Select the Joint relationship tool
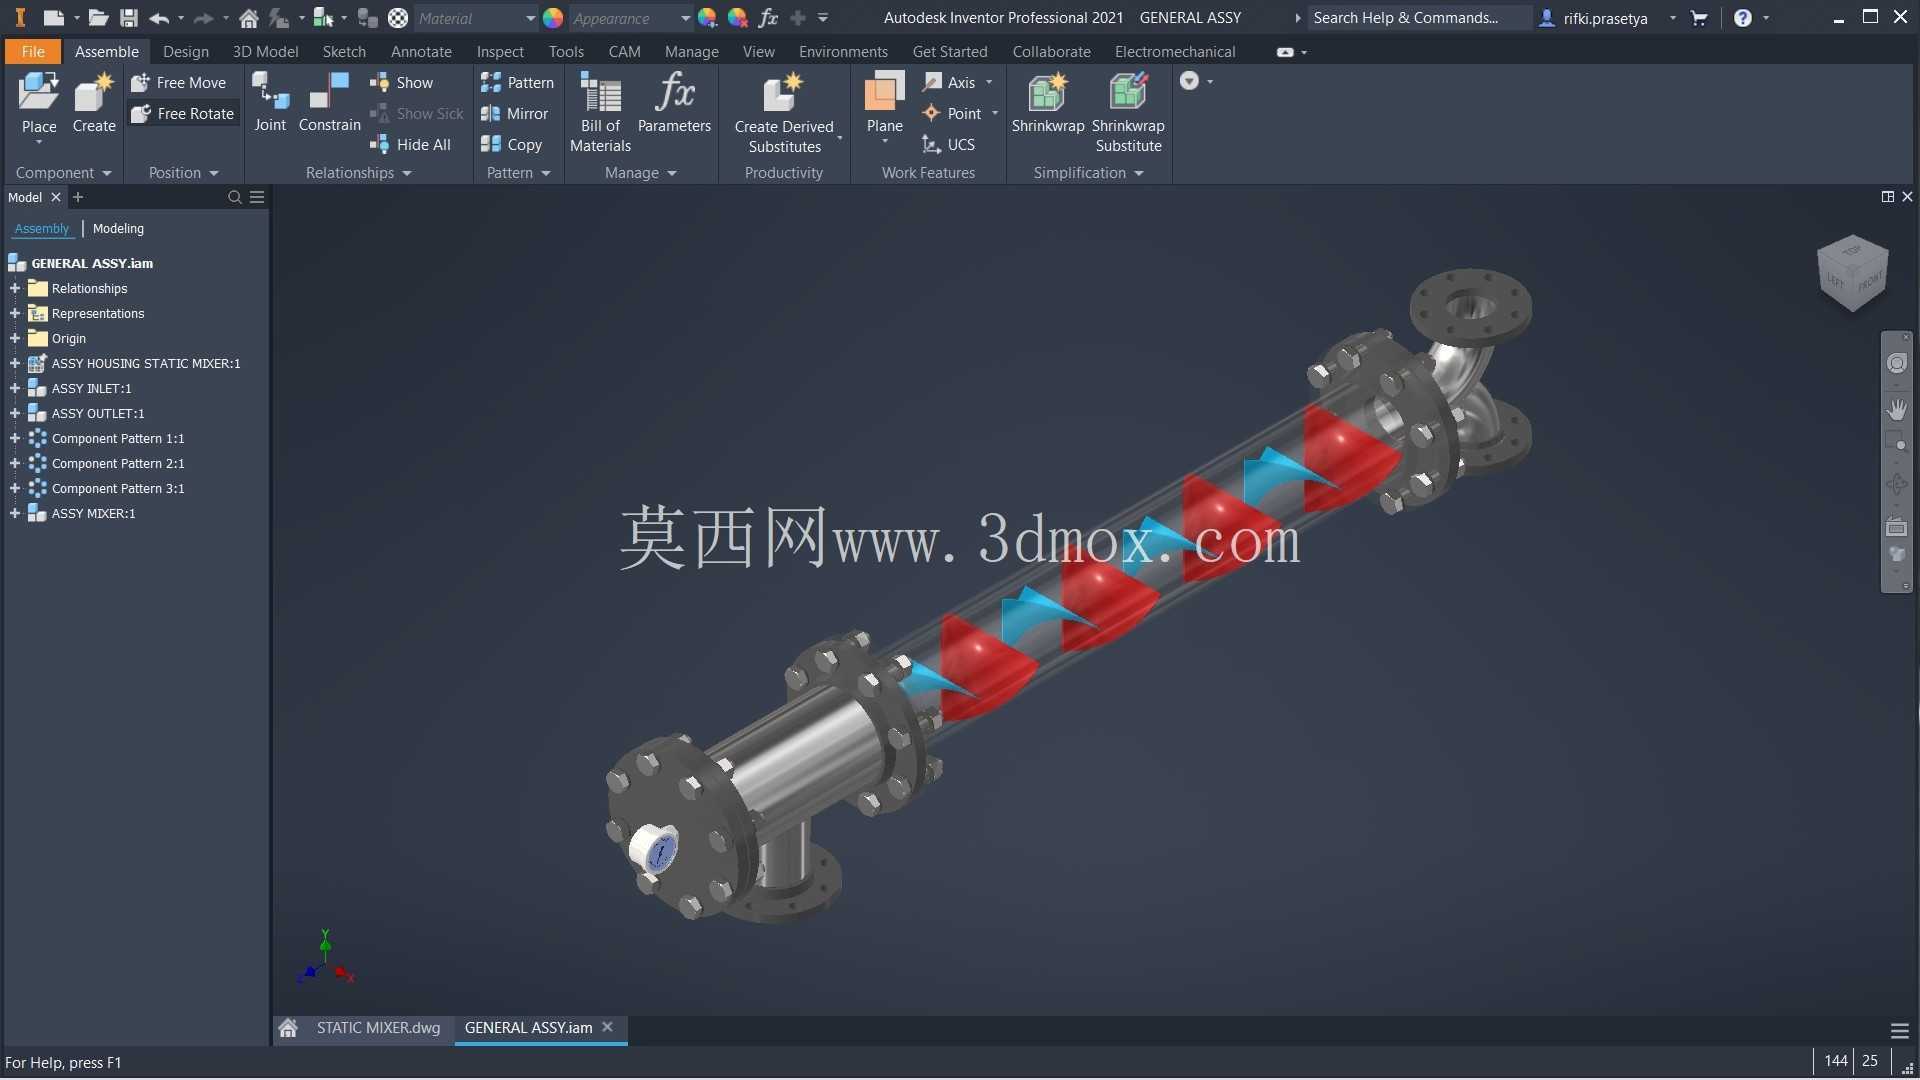The width and height of the screenshot is (1920, 1080). 270,103
